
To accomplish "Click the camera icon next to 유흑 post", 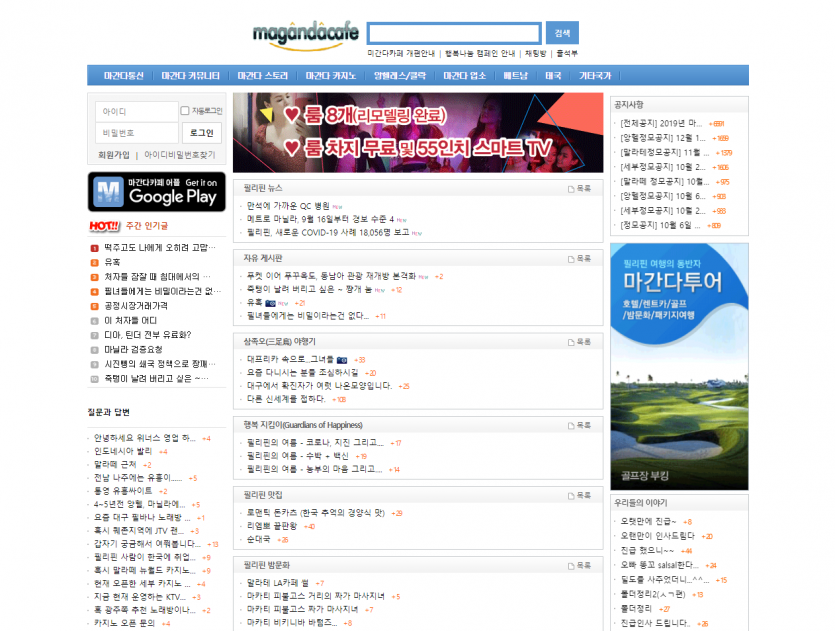I will (270, 302).
